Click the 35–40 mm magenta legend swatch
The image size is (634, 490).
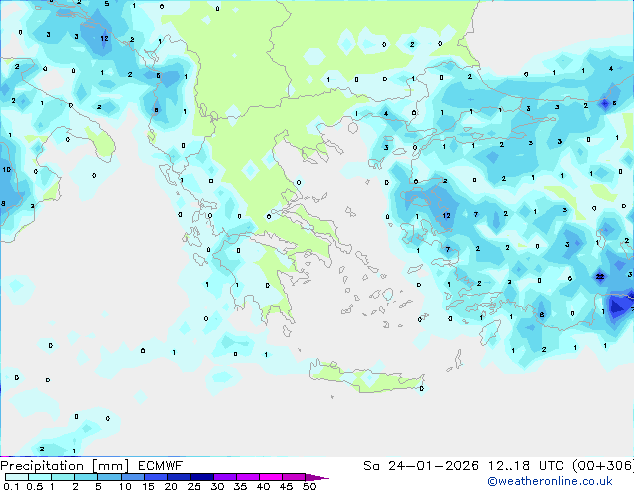247,477
